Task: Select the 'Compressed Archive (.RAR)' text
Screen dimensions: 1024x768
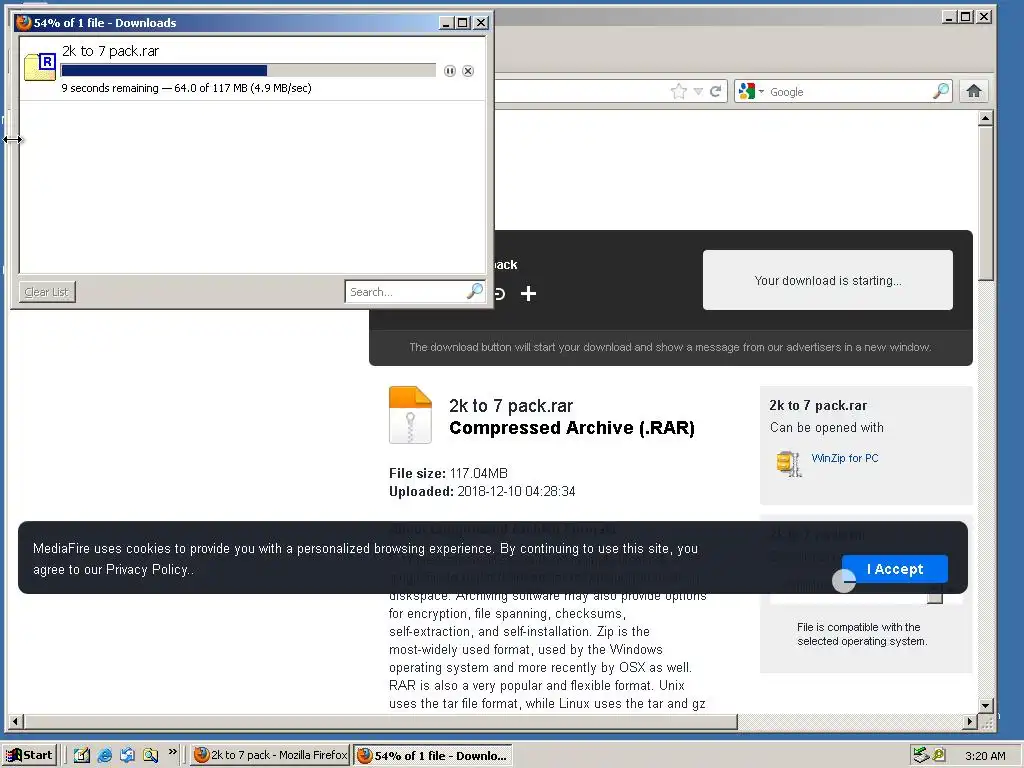Action: (571, 428)
